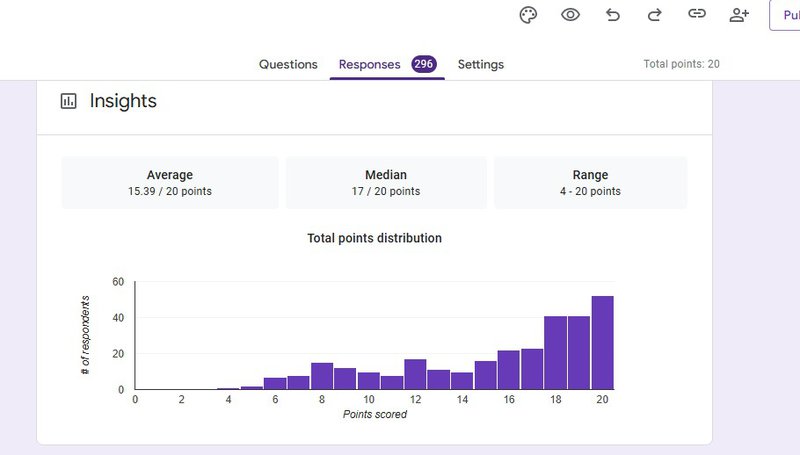
Task: Open the customize theme palette
Action: [529, 15]
